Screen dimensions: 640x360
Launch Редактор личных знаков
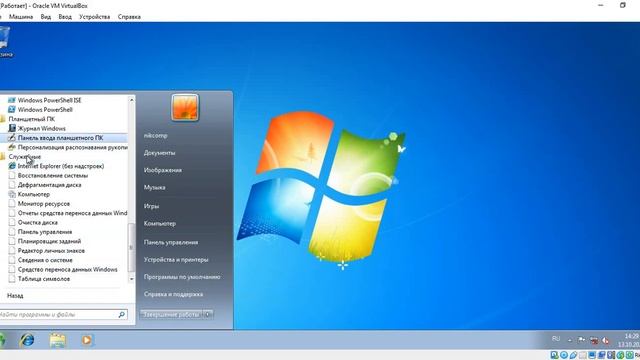47,250
